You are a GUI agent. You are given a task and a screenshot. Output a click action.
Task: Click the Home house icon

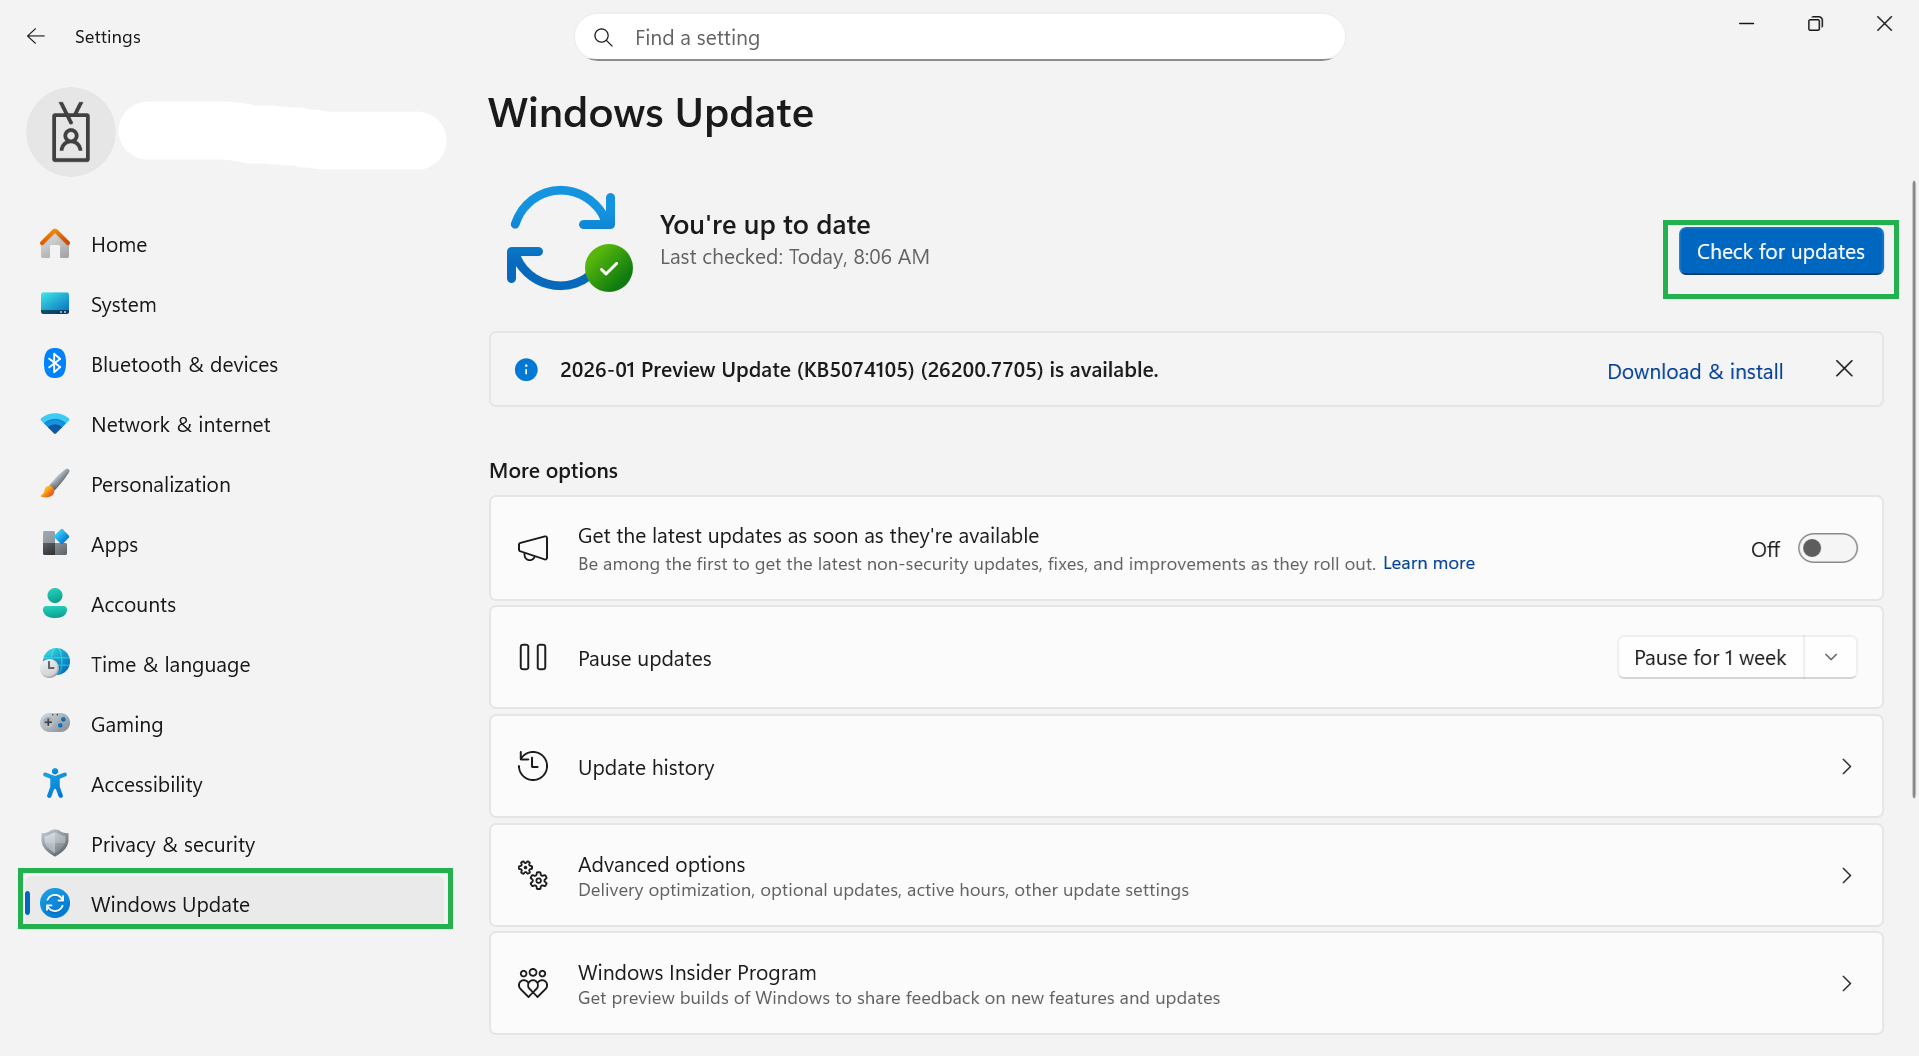tap(55, 244)
